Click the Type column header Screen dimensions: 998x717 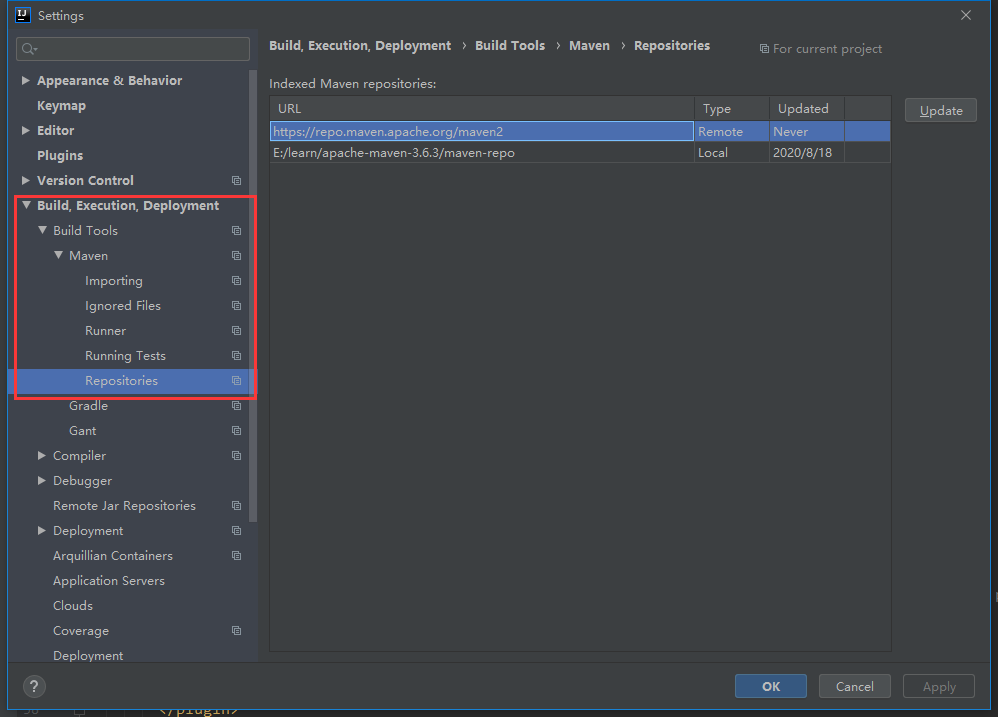pyautogui.click(x=732, y=109)
